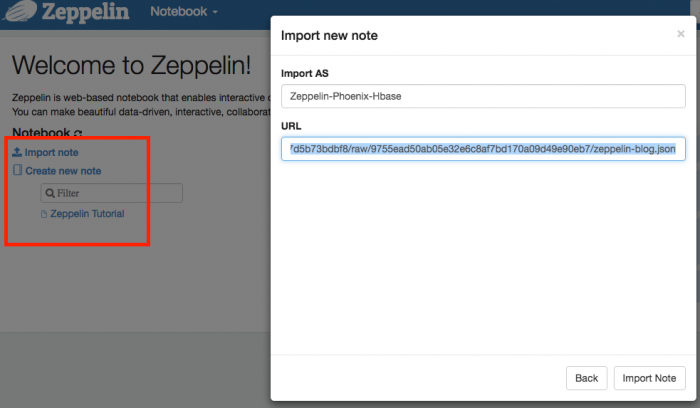The width and height of the screenshot is (700, 408).
Task: Click the upload icon next to Import note
Action: (x=17, y=152)
